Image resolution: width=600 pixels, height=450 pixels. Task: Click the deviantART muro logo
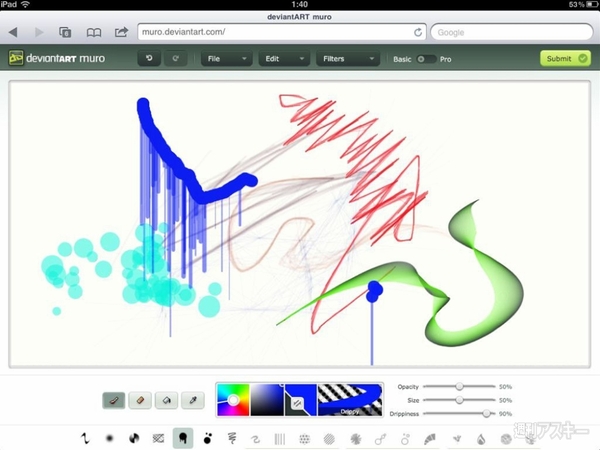point(57,58)
